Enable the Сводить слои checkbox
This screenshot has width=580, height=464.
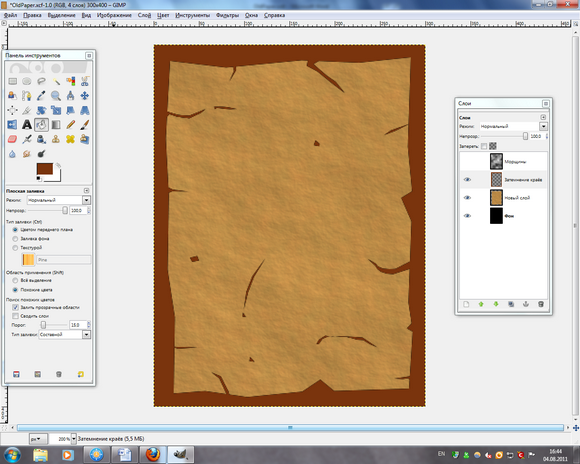tap(15, 316)
